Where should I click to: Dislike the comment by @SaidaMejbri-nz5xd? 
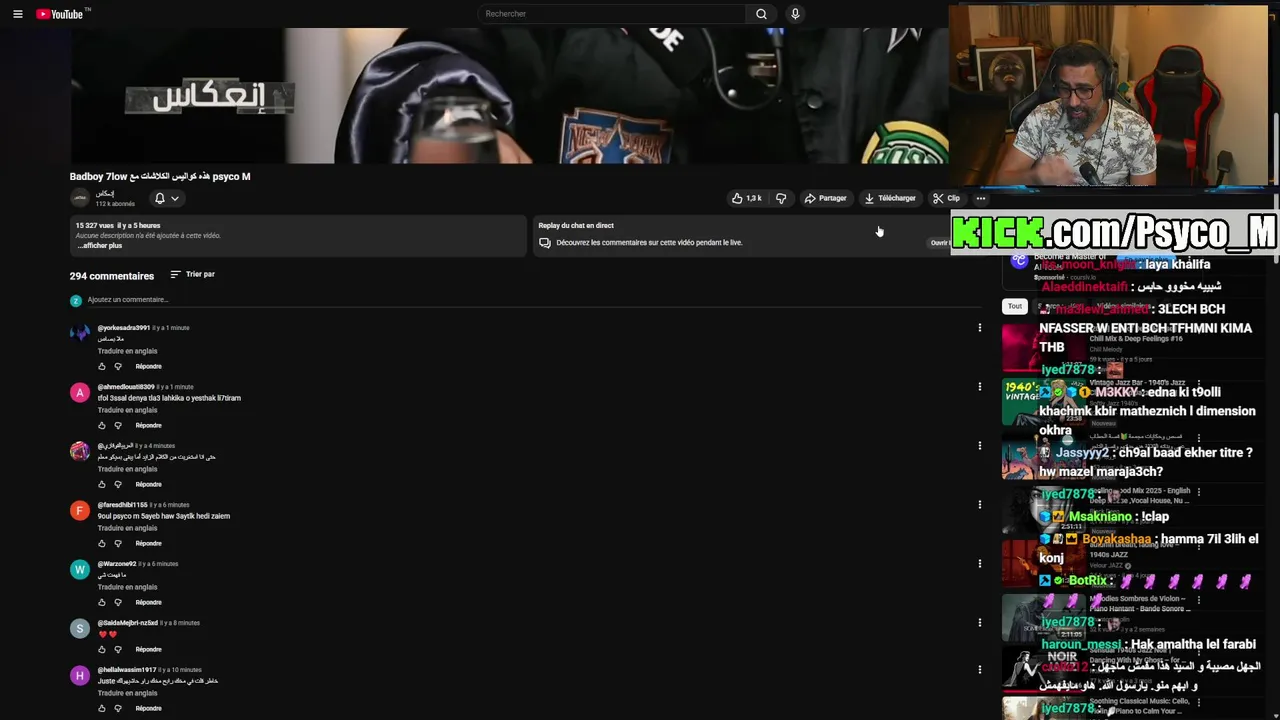pos(118,649)
